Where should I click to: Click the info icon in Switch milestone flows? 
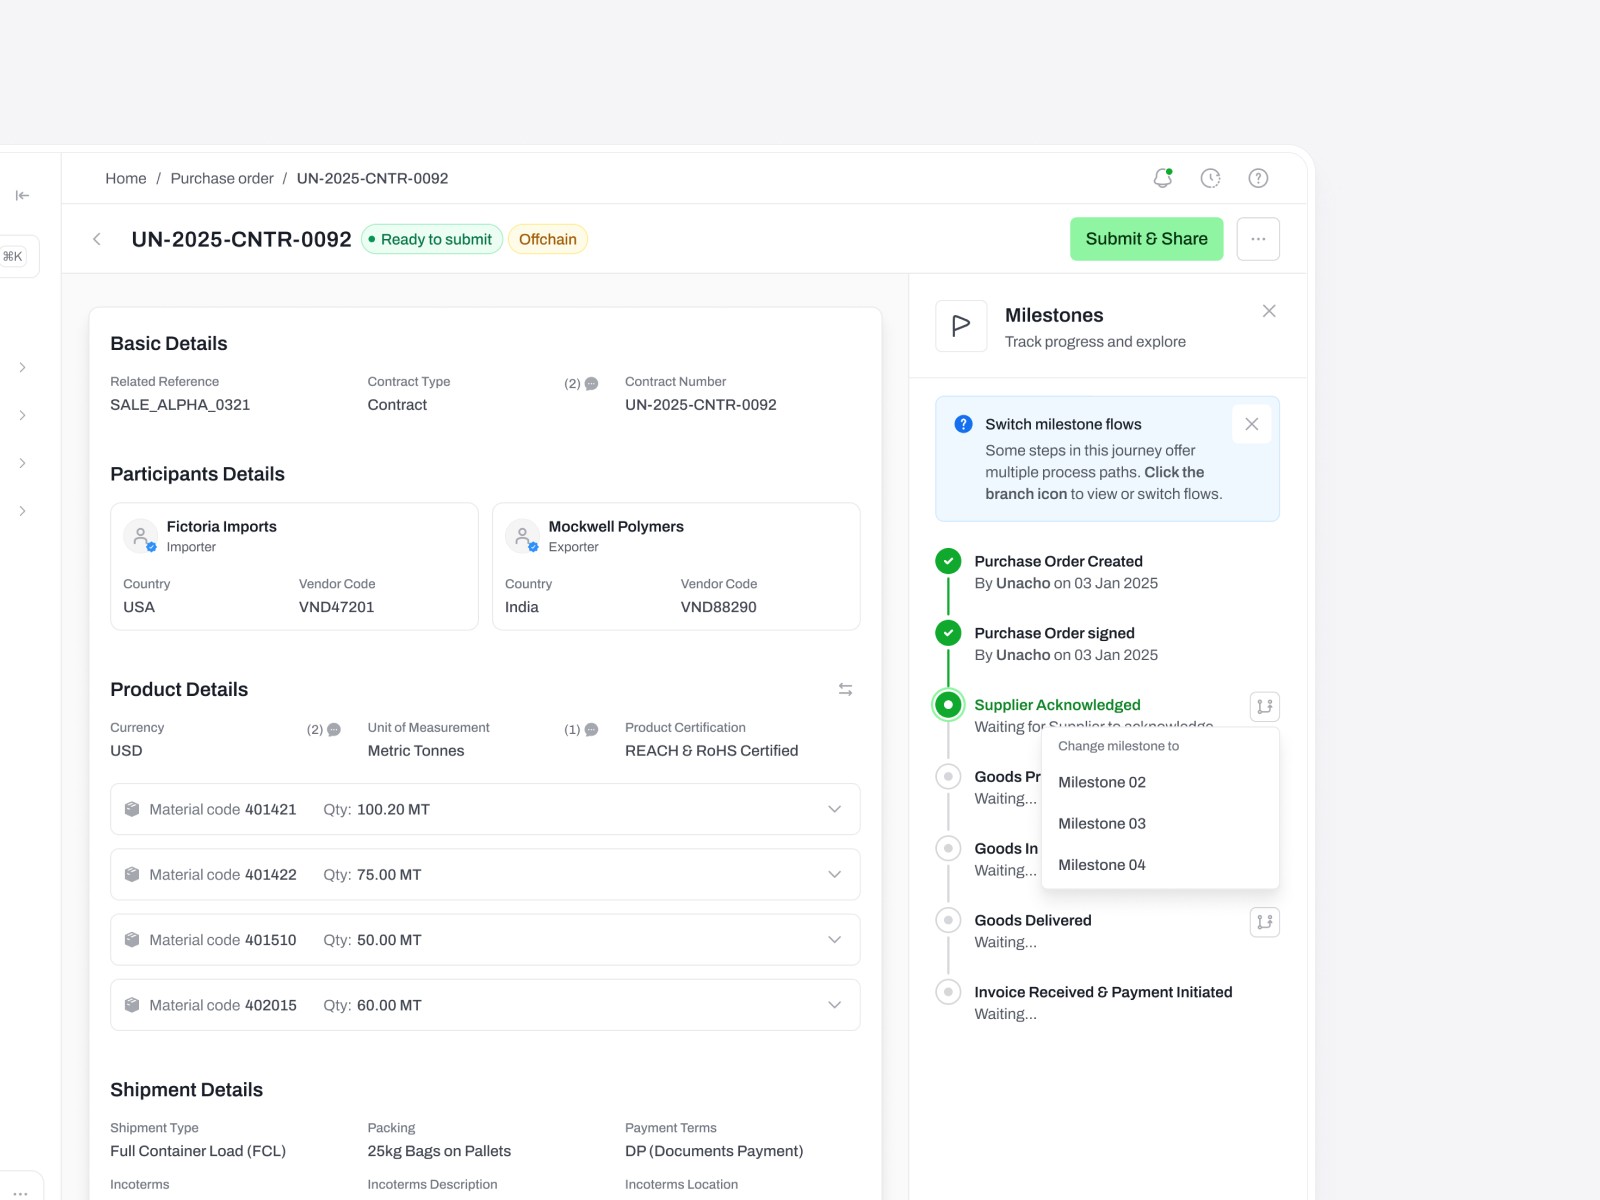pos(963,424)
